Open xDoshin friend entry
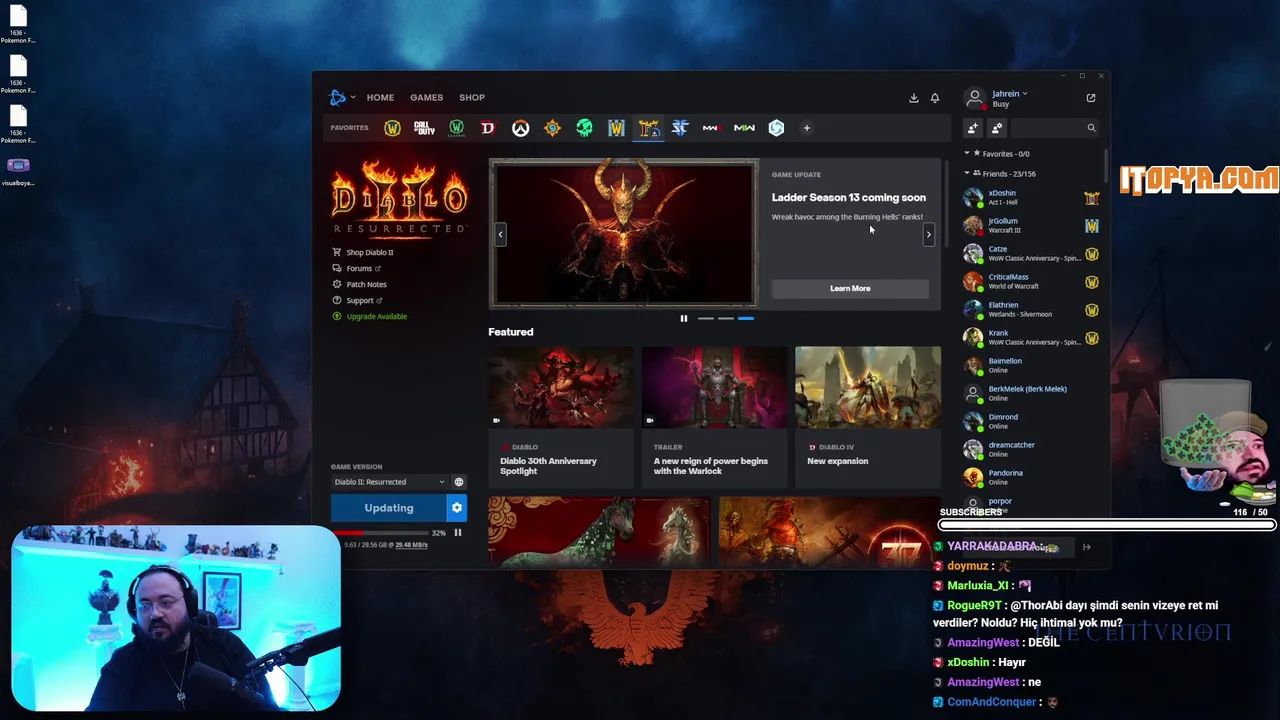Viewport: 1280px width, 720px height. [1031, 197]
